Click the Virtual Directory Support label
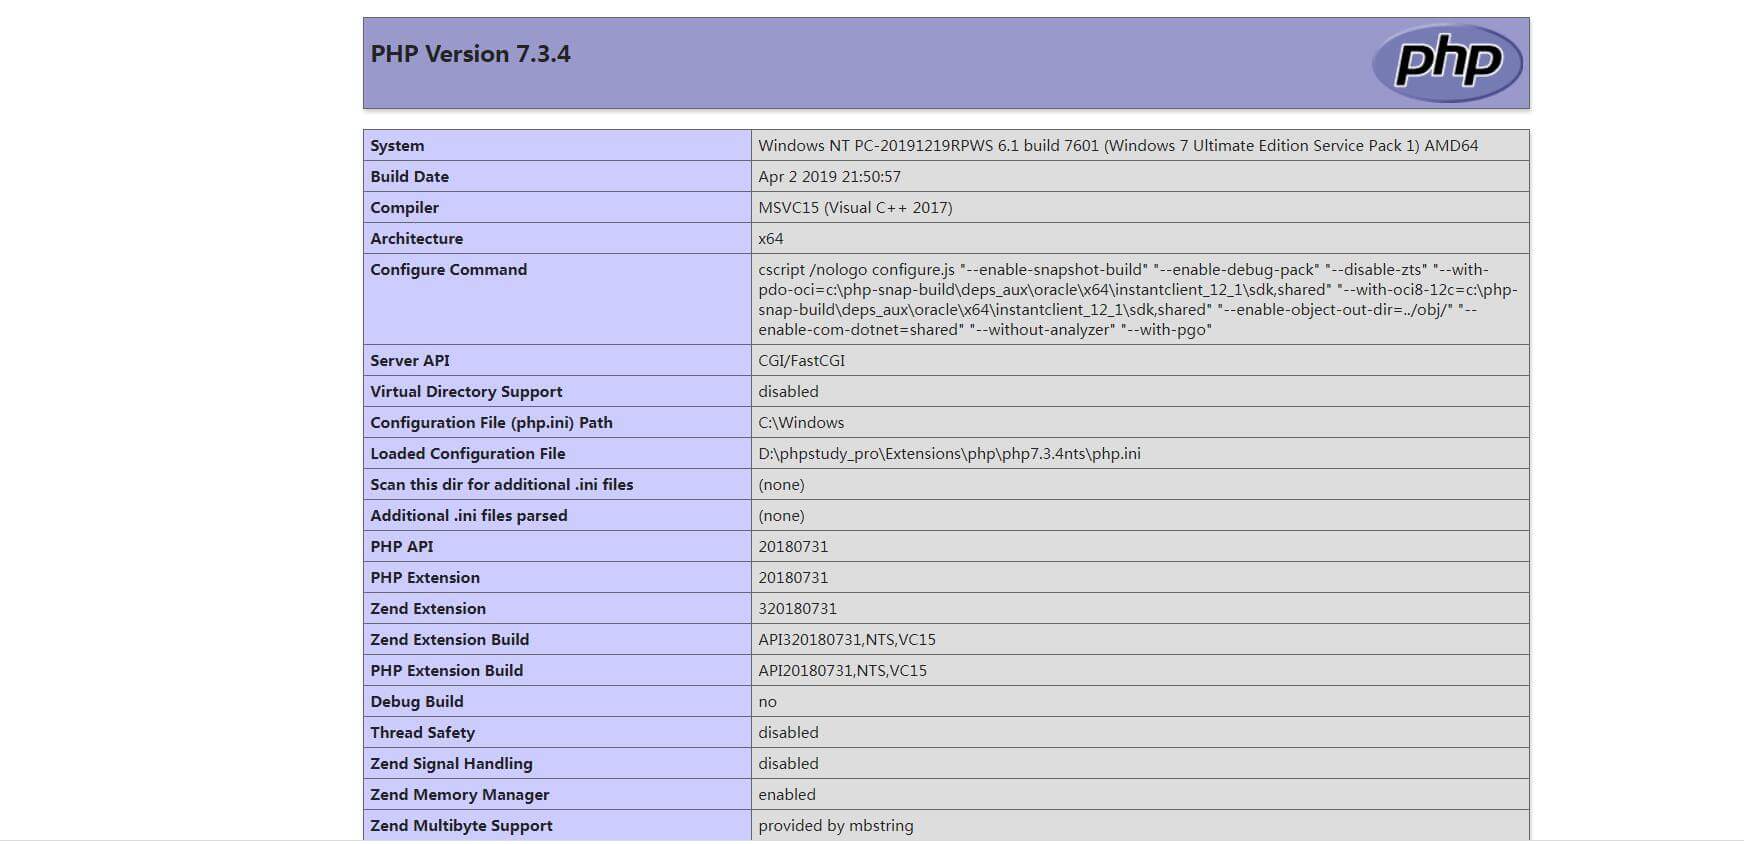 click(466, 392)
